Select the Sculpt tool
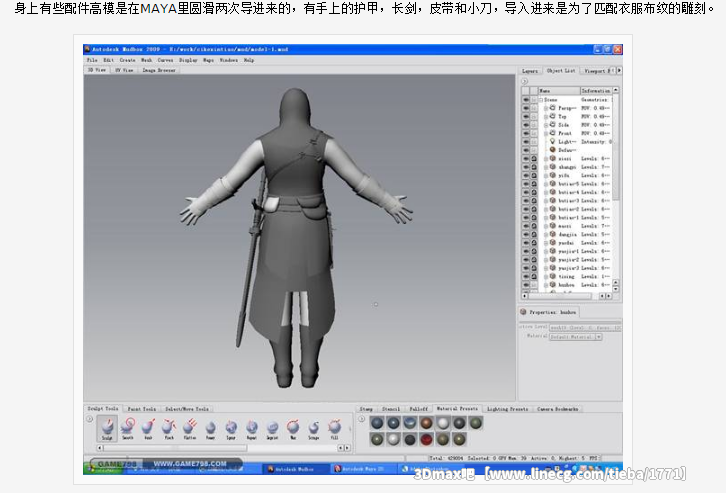Viewport: 726px width, 493px height. (107, 428)
